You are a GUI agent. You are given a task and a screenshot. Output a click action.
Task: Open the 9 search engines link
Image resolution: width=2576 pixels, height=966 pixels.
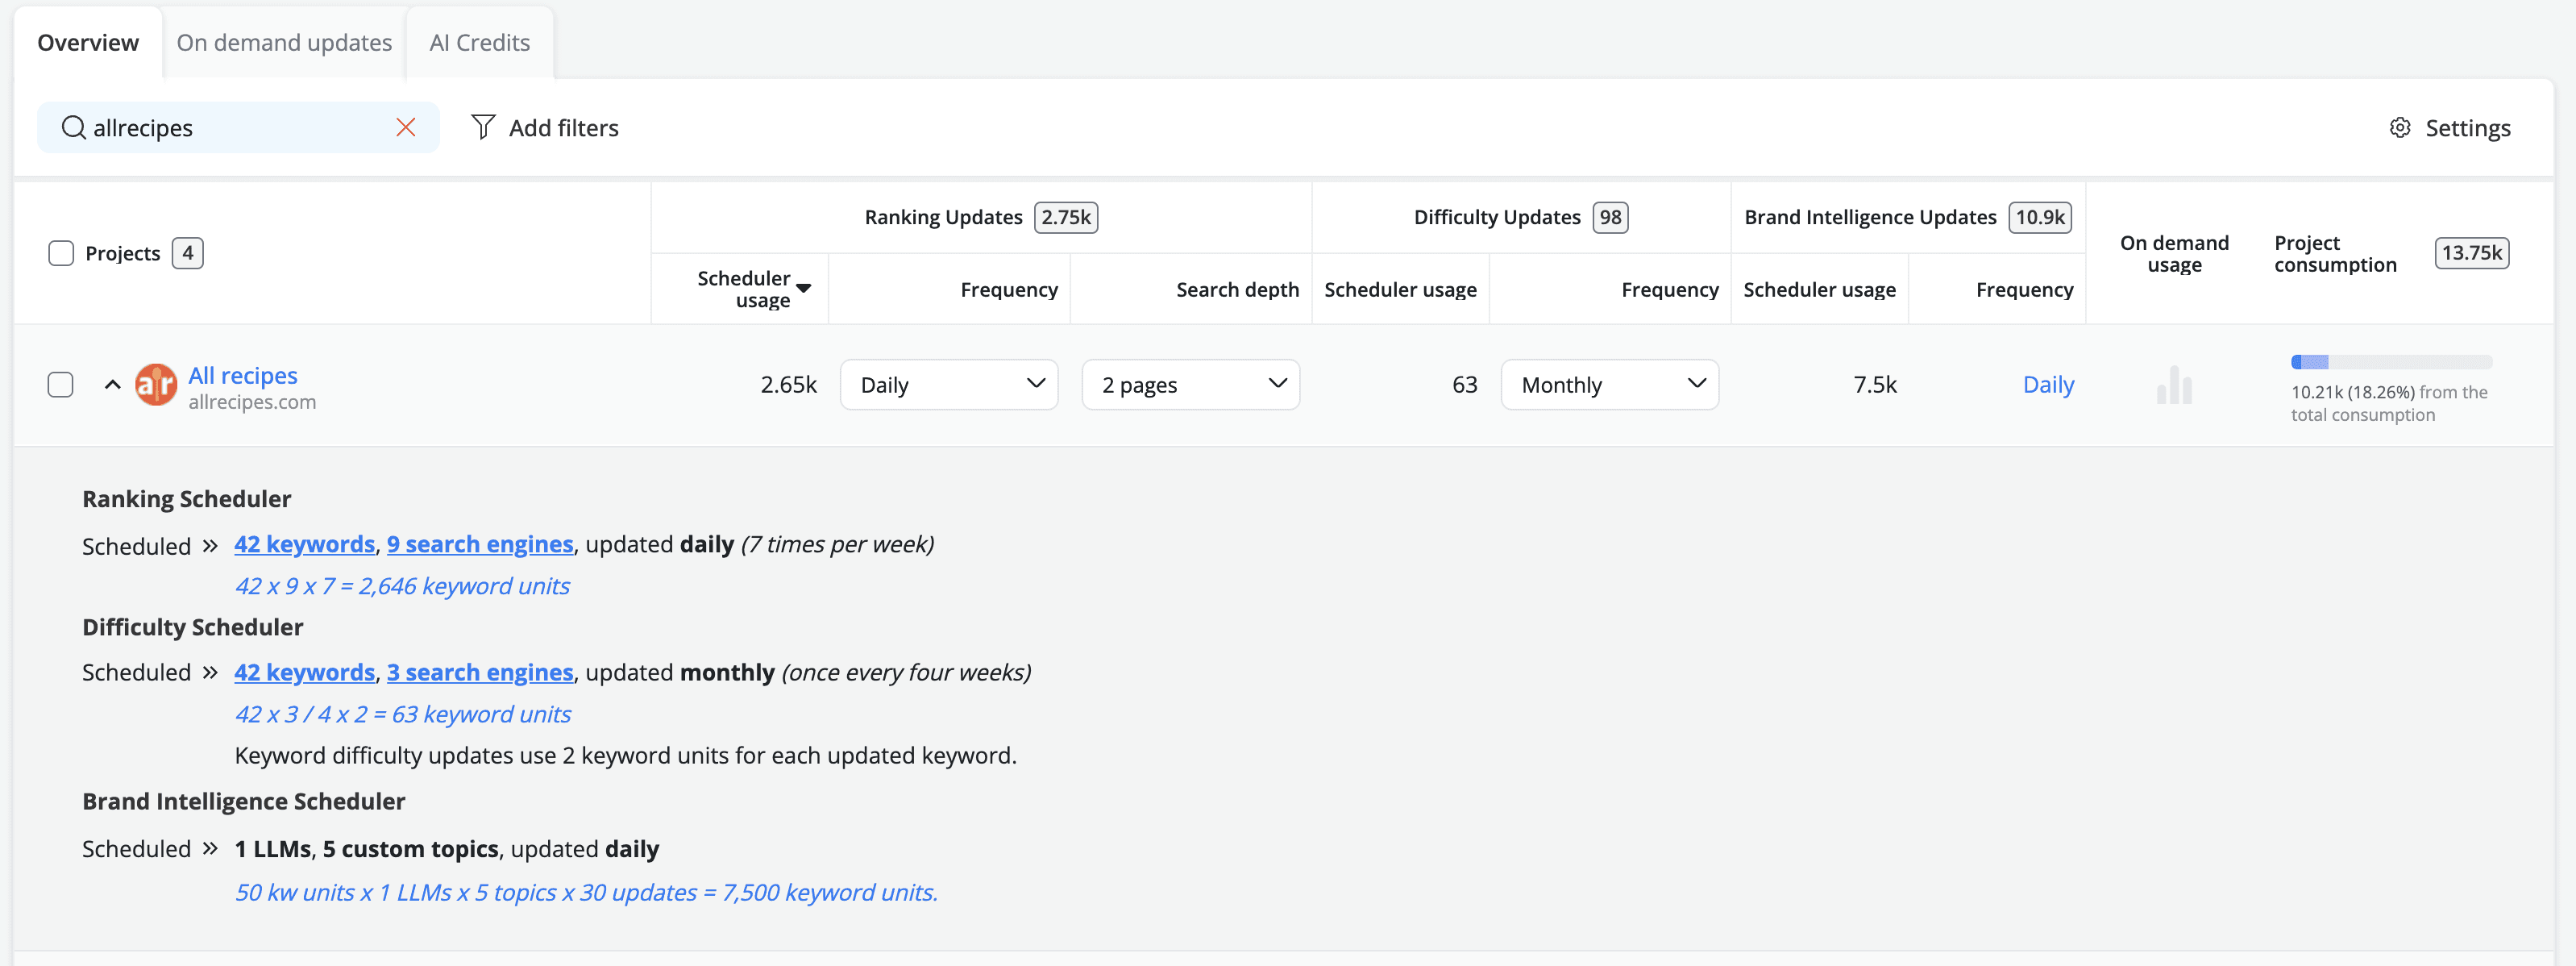(480, 544)
